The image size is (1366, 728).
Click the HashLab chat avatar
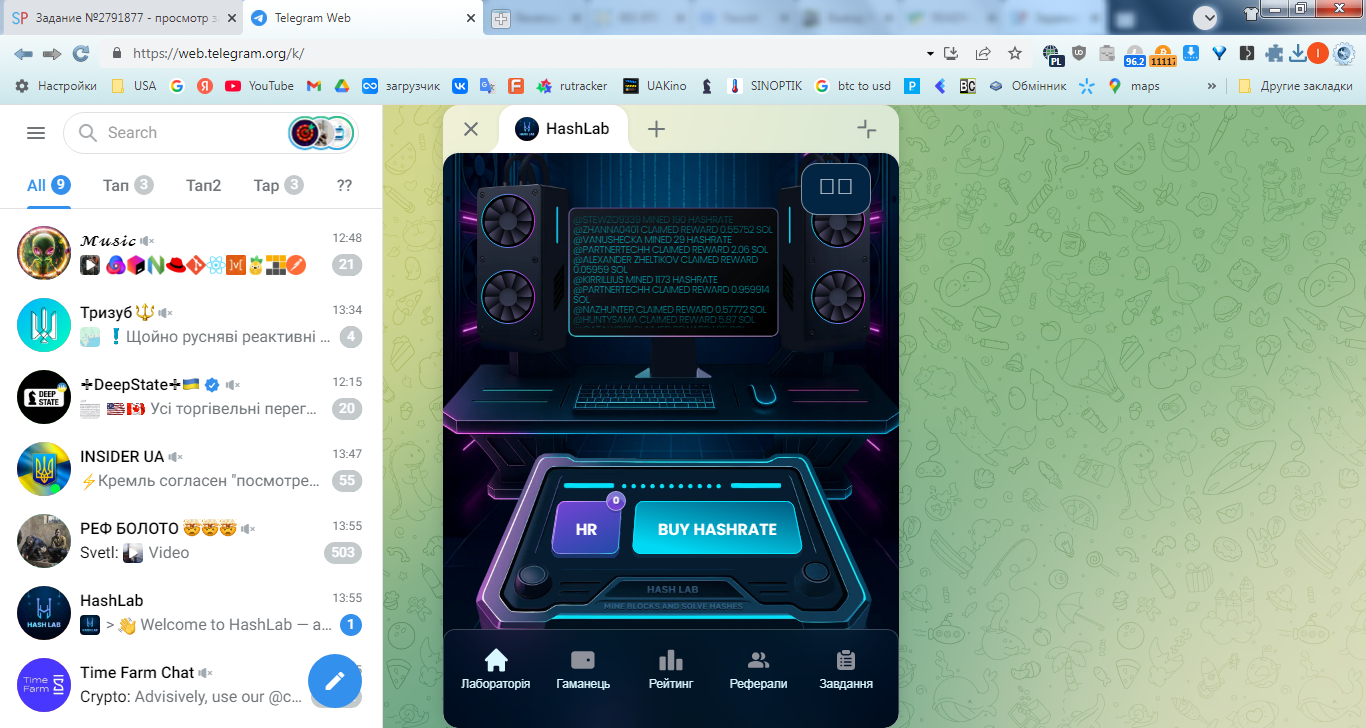[x=44, y=613]
